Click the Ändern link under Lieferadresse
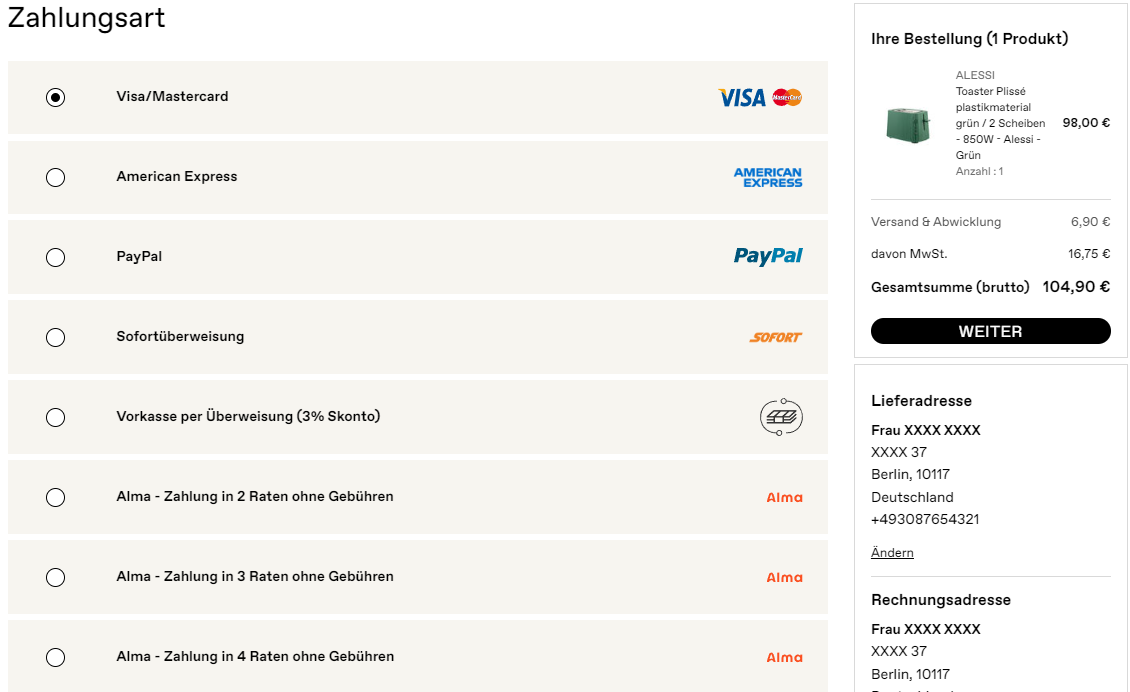Image resolution: width=1130 pixels, height=692 pixels. click(892, 553)
